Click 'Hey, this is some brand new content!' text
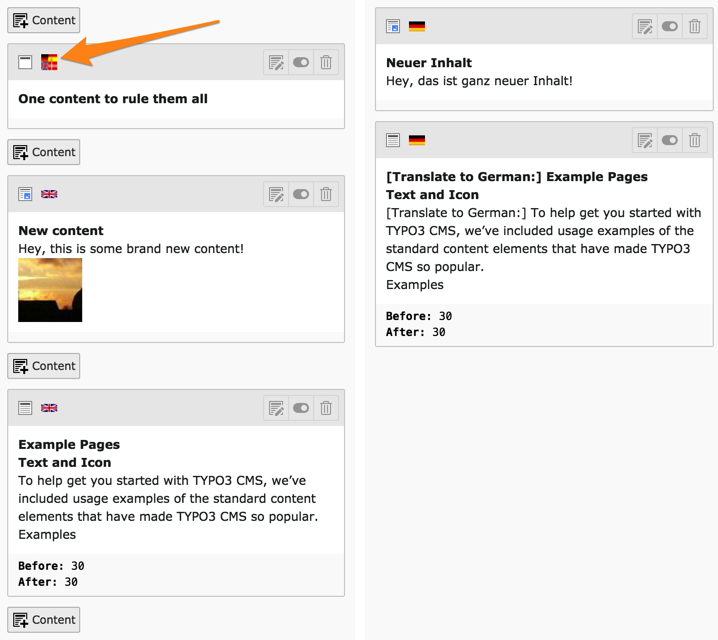 pyautogui.click(x=131, y=249)
